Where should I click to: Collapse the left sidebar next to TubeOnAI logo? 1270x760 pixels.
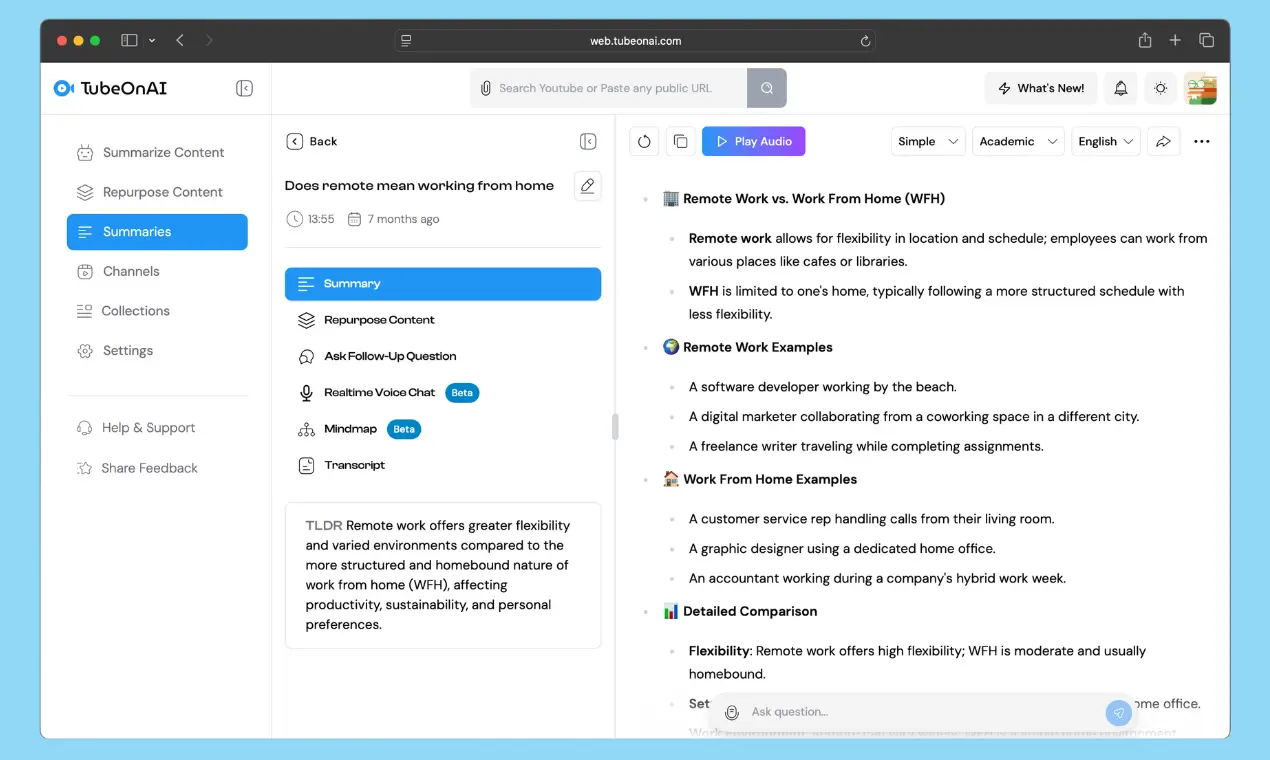(x=244, y=88)
